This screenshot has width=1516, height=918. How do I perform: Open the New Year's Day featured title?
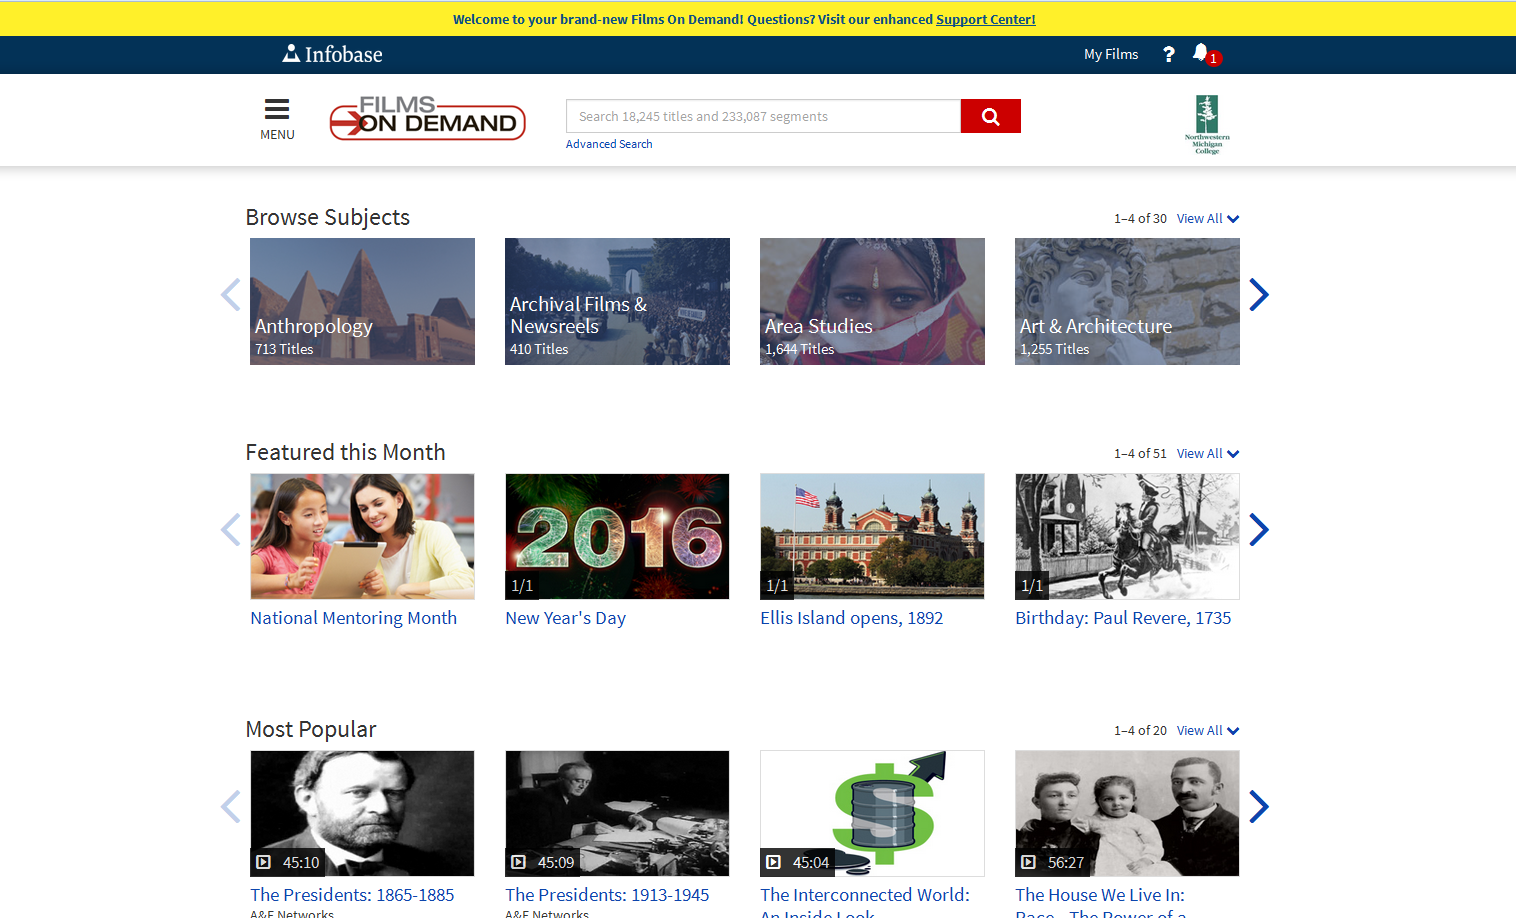point(565,617)
